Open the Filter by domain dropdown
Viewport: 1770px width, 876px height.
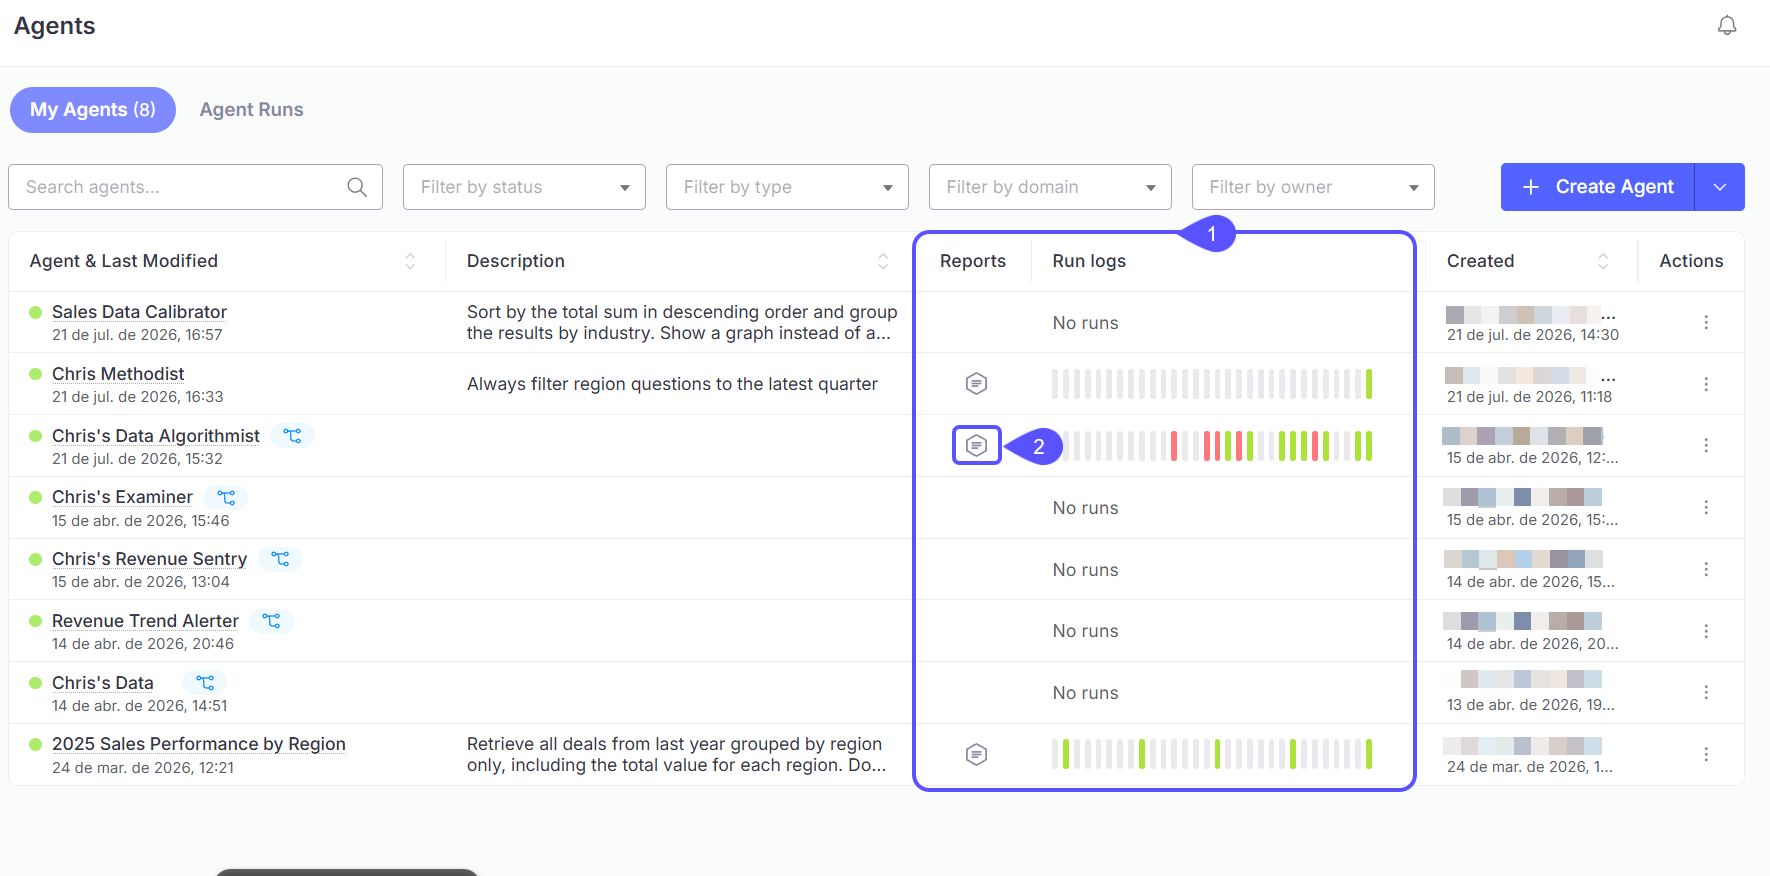coord(1050,187)
